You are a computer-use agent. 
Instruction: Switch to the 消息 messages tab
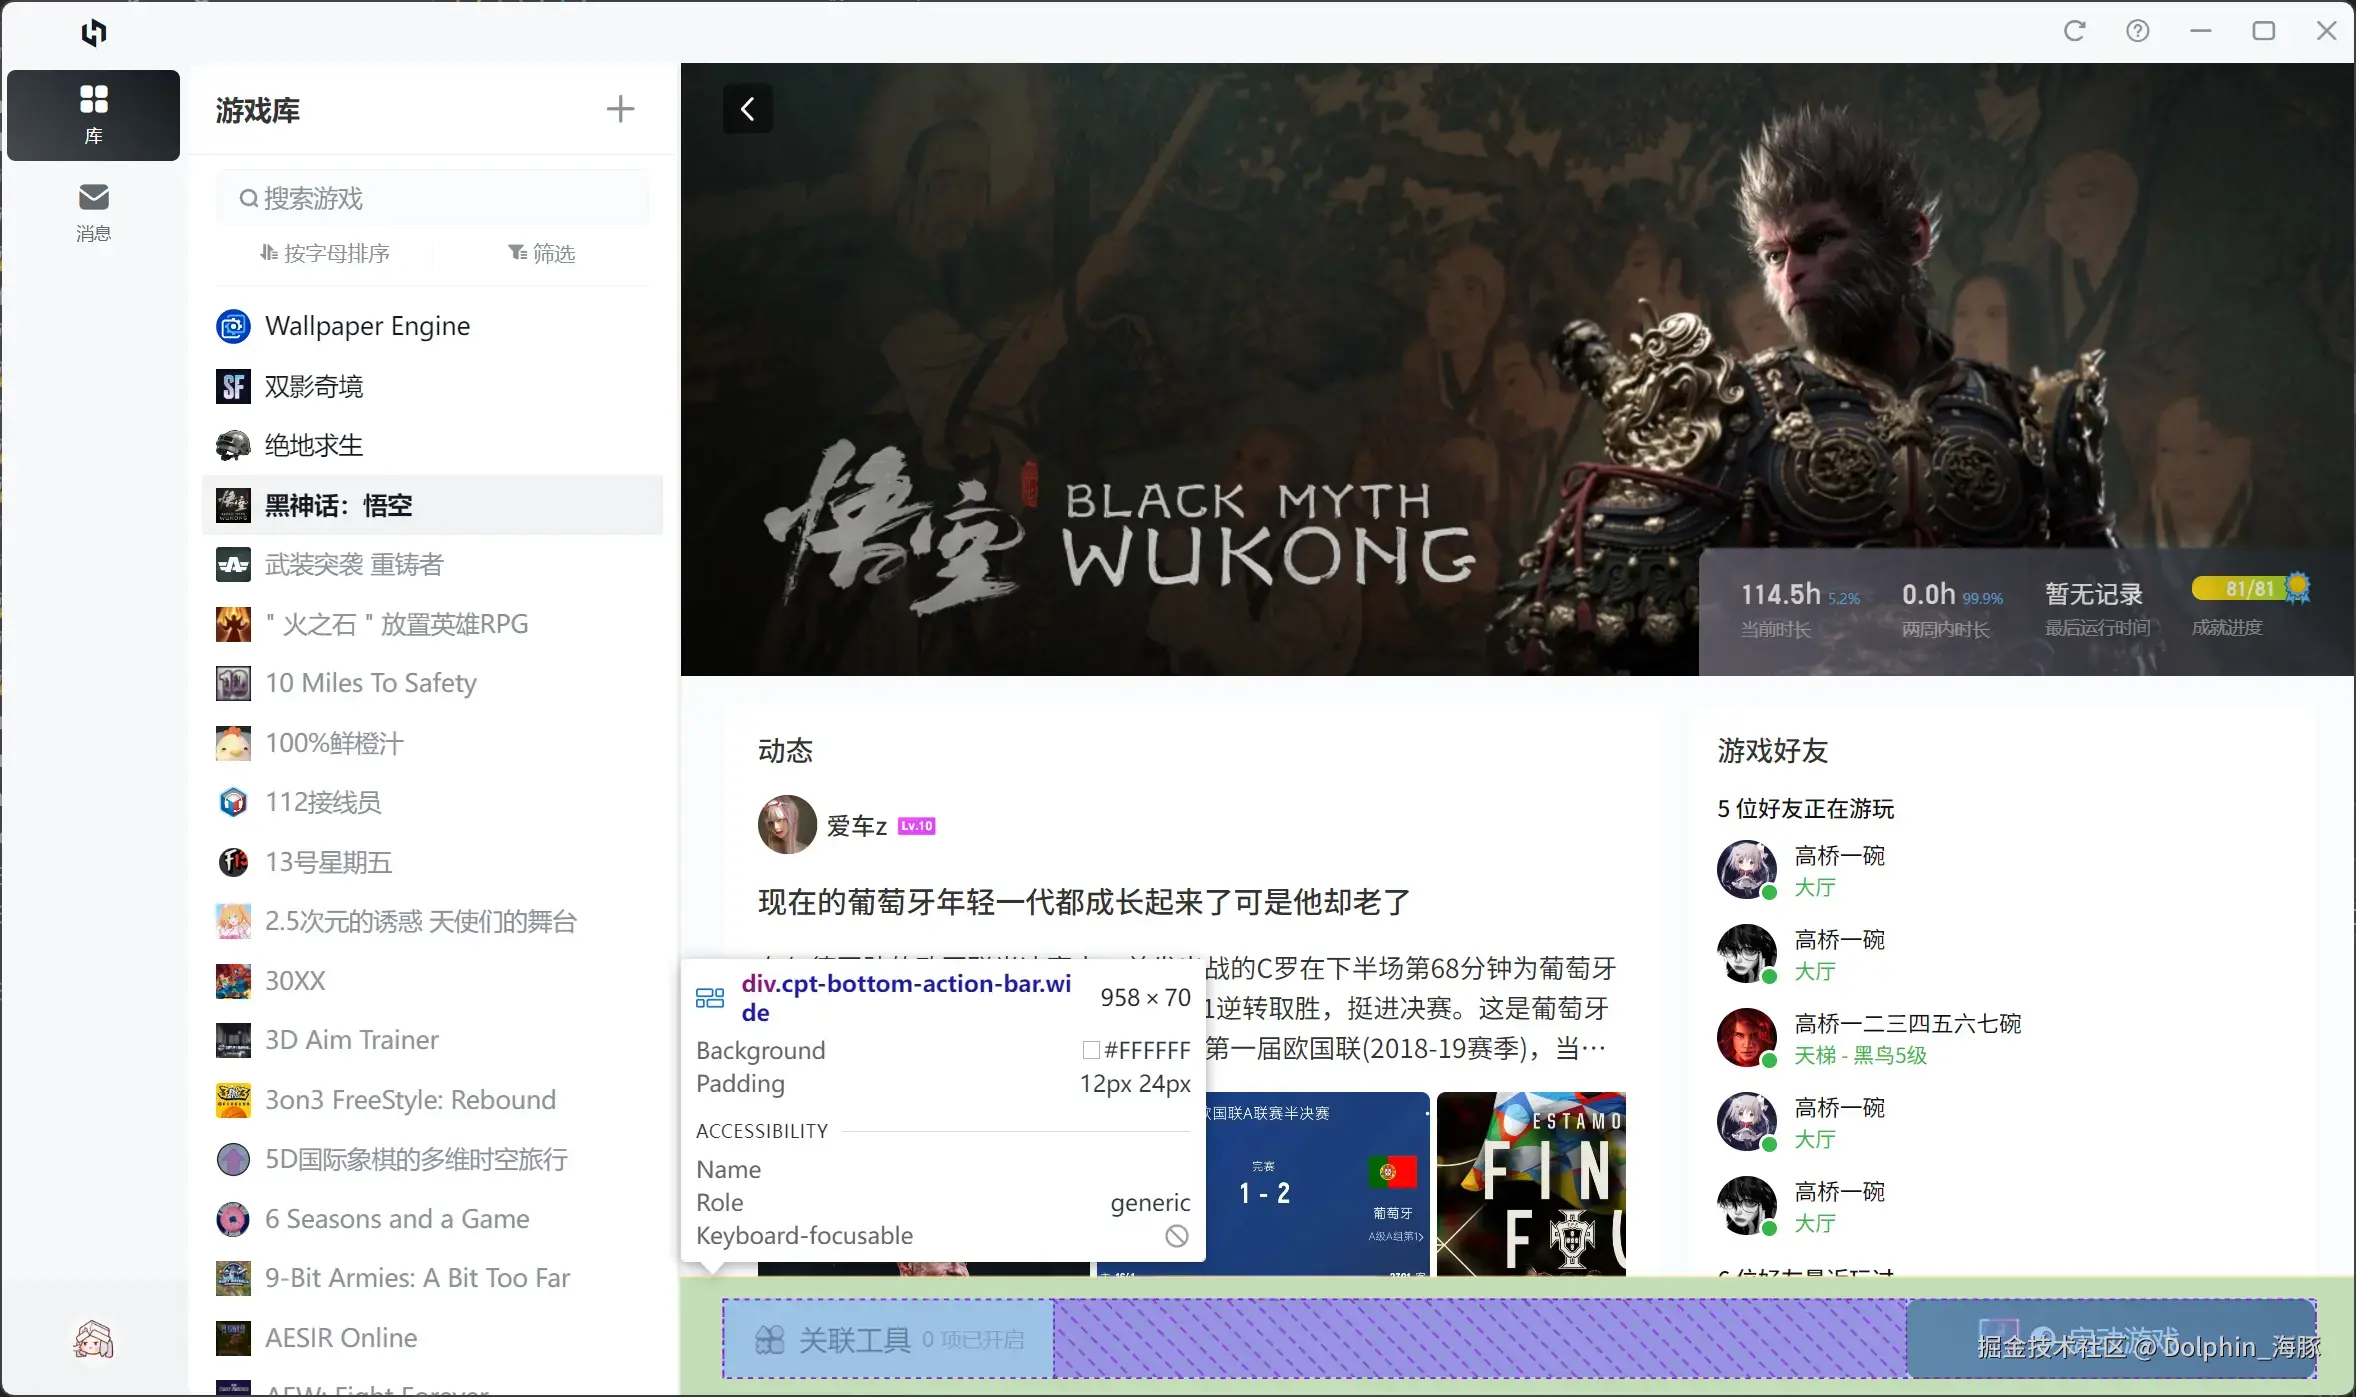tap(93, 211)
